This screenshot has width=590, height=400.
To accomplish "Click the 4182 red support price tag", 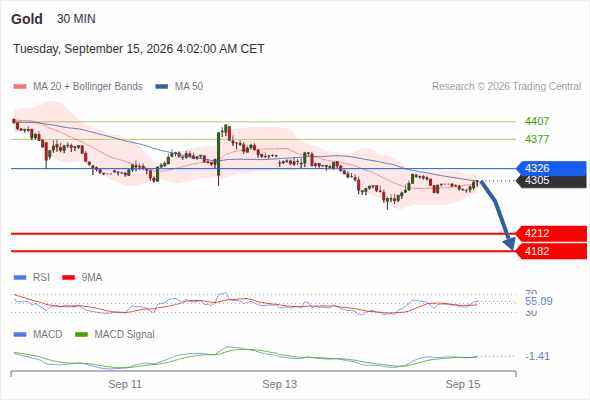I will tap(551, 251).
